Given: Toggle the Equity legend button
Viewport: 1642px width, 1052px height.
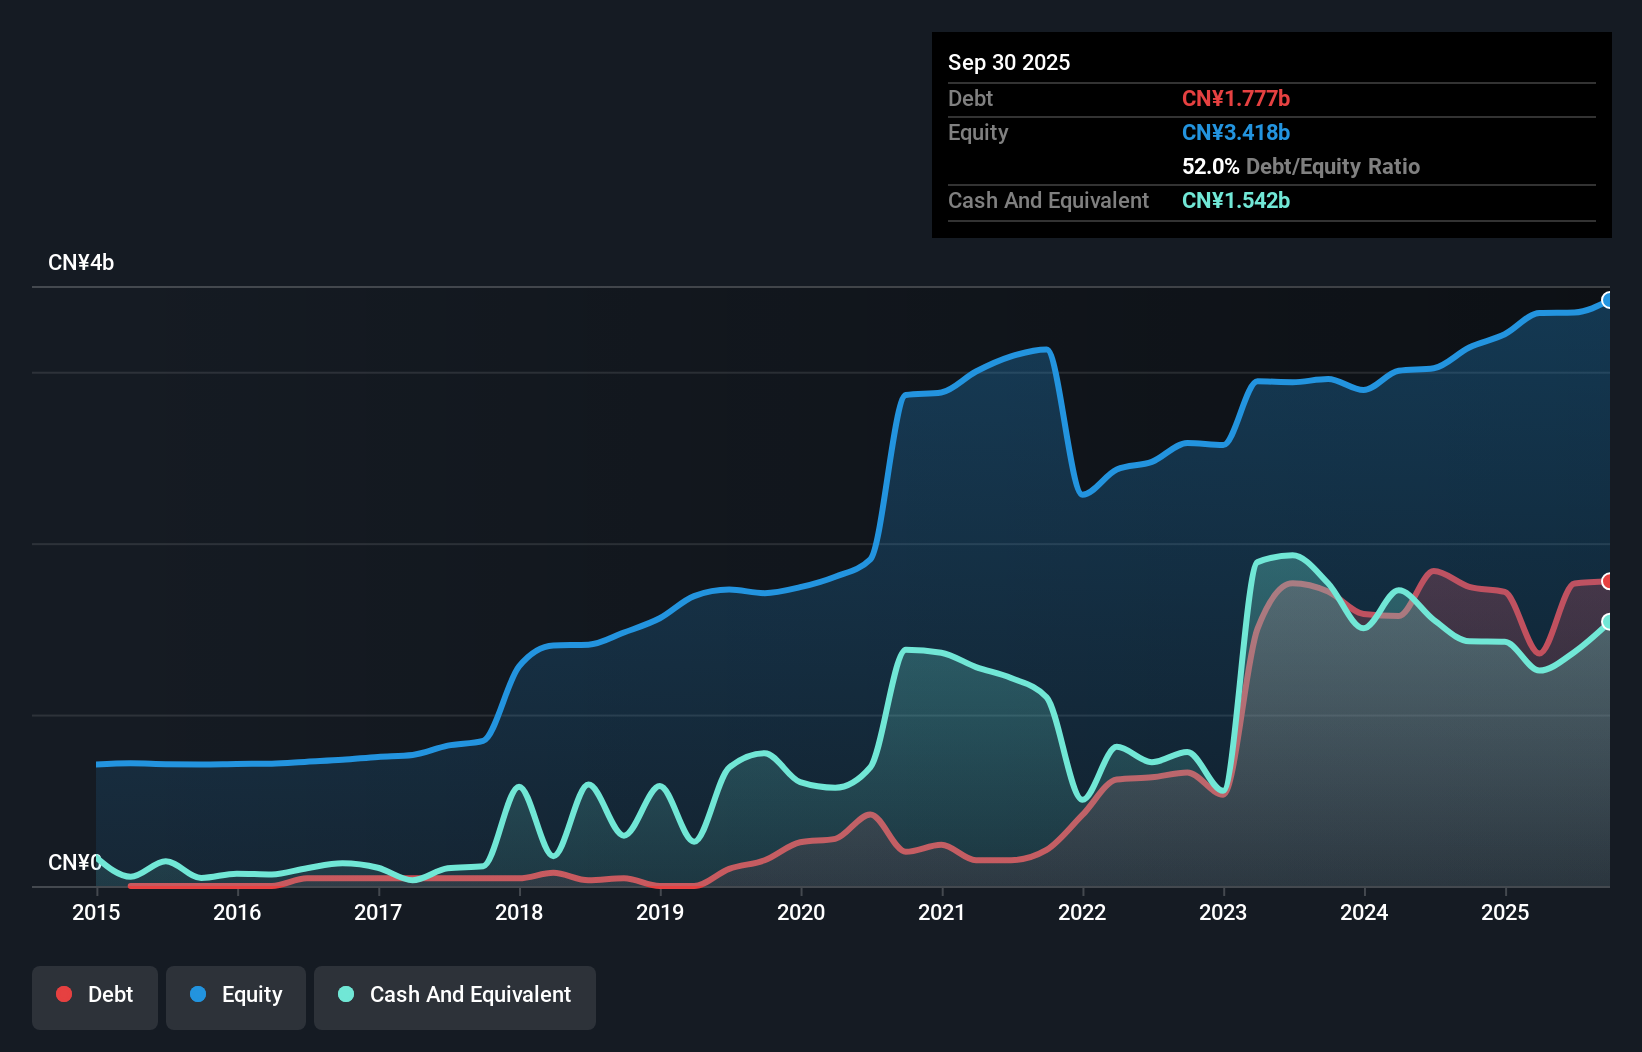Looking at the screenshot, I should (236, 997).
